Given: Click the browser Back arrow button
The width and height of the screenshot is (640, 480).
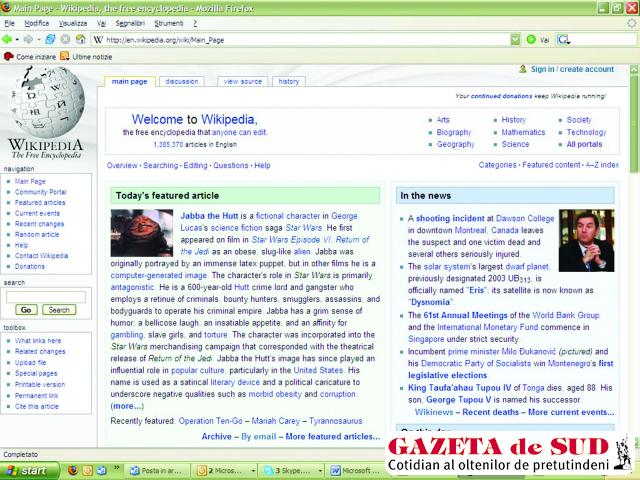Looking at the screenshot, I should click(9, 39).
